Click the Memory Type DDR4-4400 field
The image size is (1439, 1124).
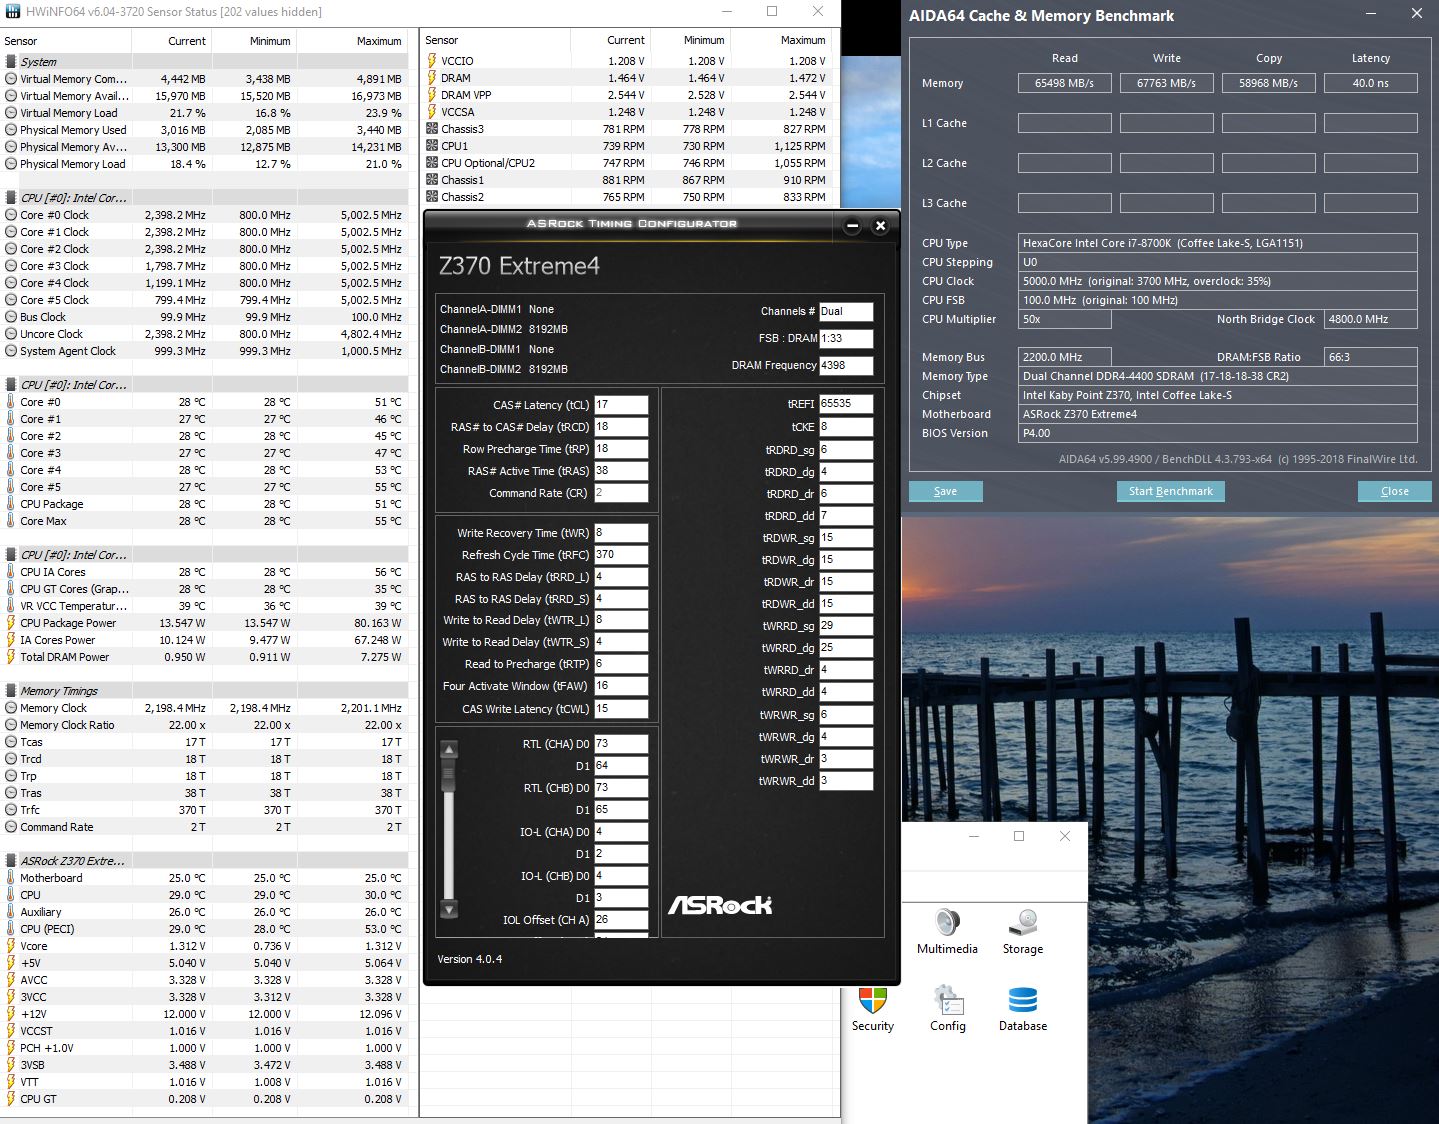(x=1217, y=376)
